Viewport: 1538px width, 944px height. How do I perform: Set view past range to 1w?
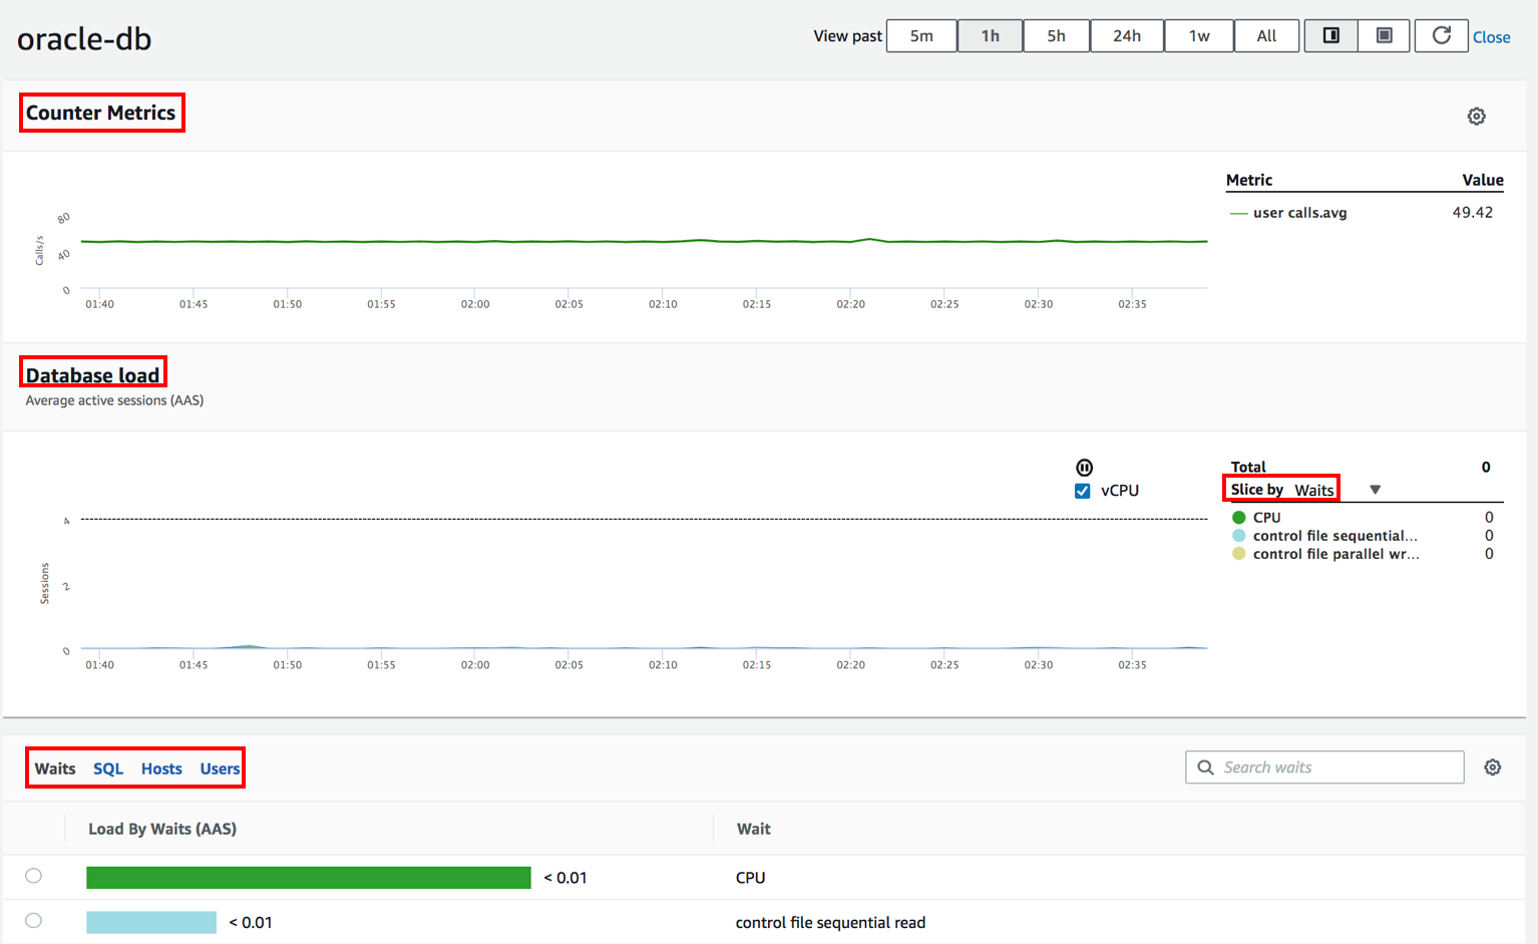tap(1199, 36)
